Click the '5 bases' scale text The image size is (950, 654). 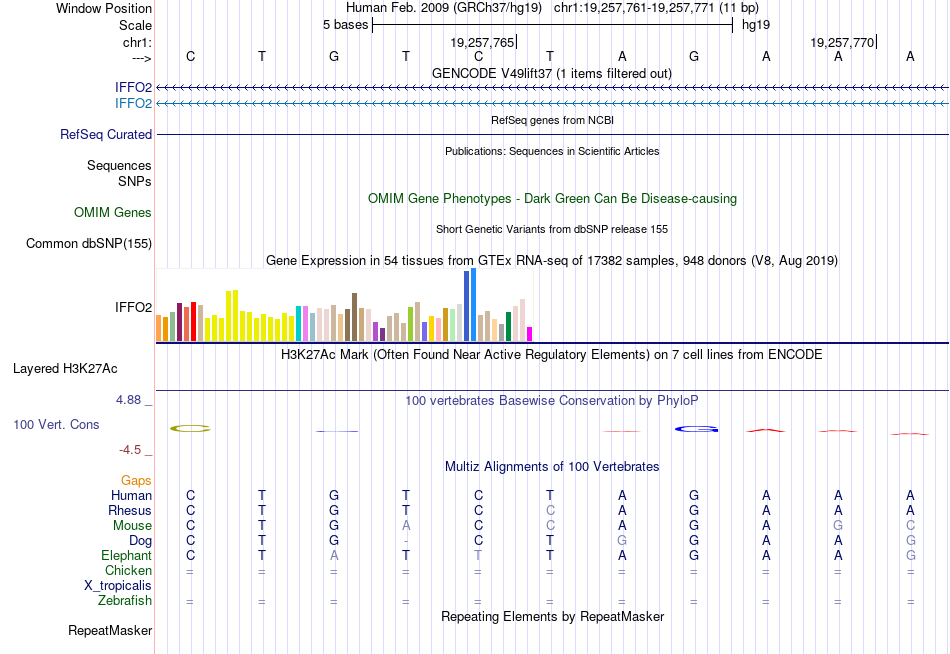pyautogui.click(x=345, y=25)
